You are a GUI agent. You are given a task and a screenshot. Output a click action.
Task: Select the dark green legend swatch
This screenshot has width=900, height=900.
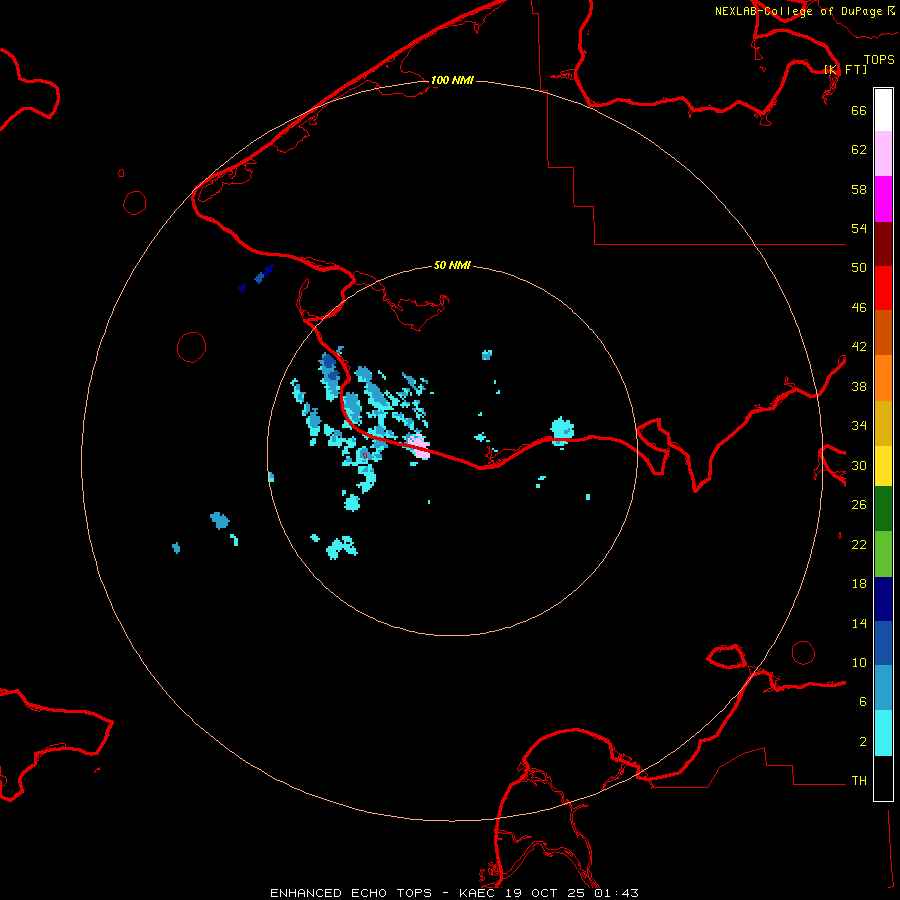[883, 509]
